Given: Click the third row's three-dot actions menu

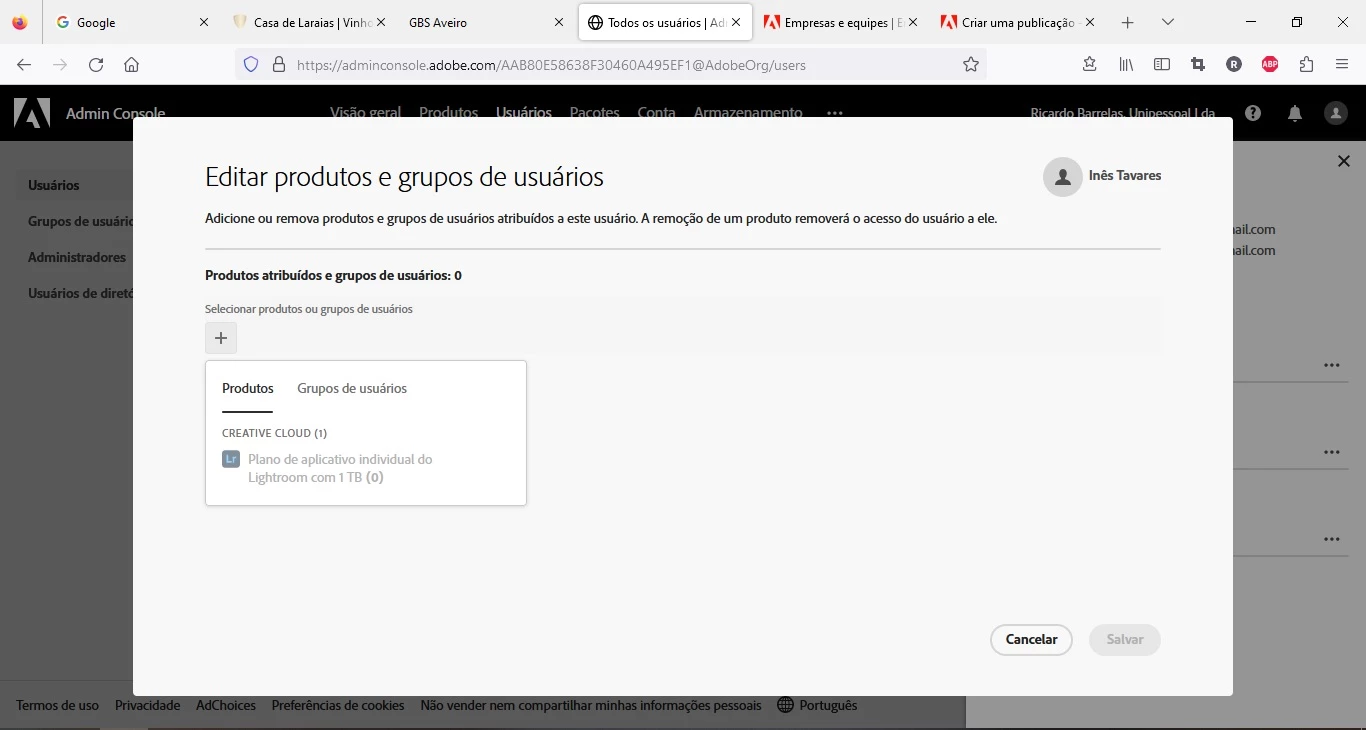Looking at the screenshot, I should (1332, 539).
